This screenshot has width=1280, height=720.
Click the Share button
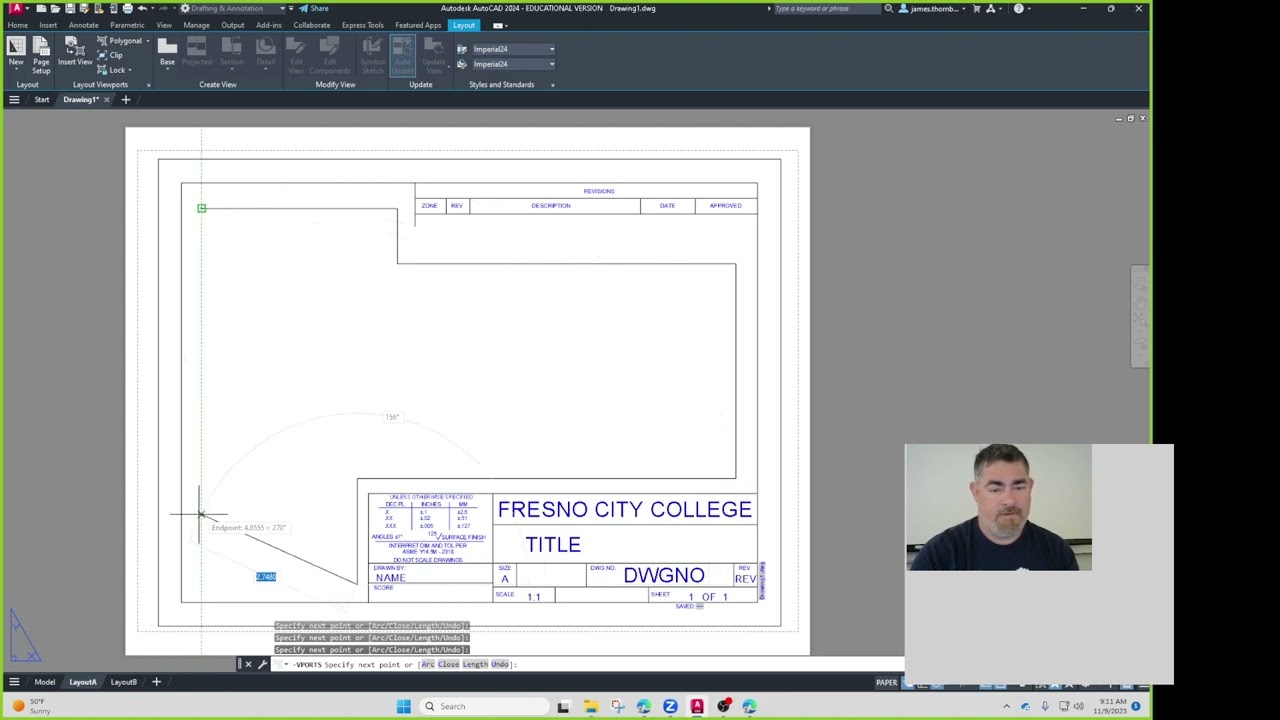(314, 8)
